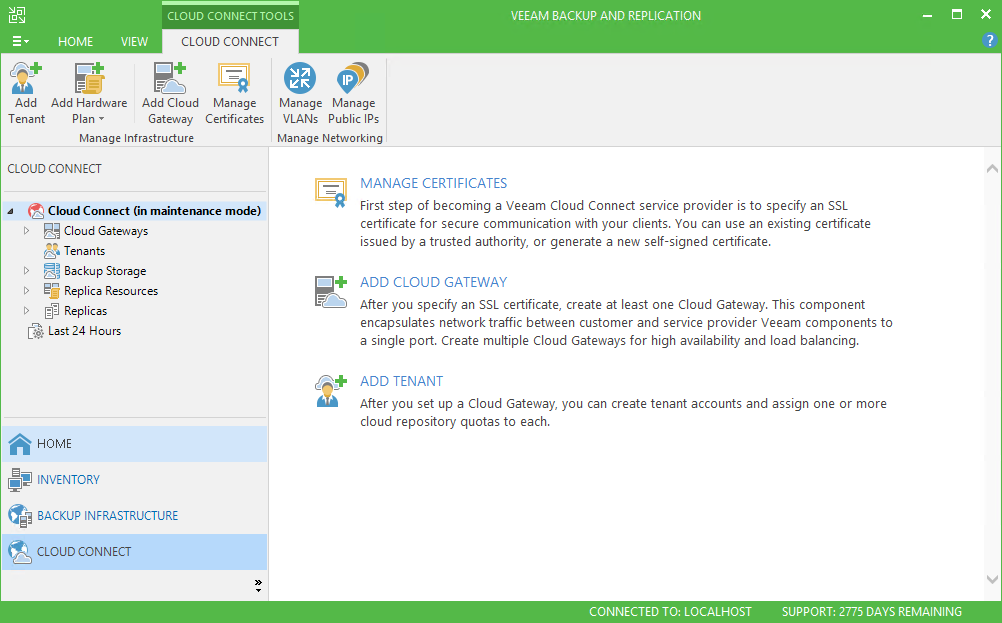Open the main hamburger application menu

pyautogui.click(x=20, y=42)
